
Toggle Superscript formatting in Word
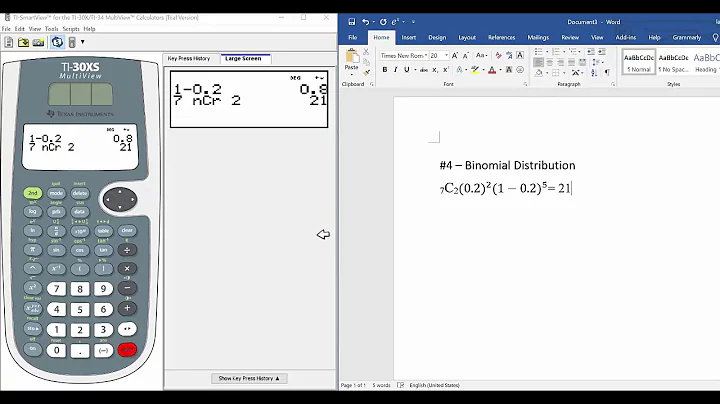[x=445, y=70]
